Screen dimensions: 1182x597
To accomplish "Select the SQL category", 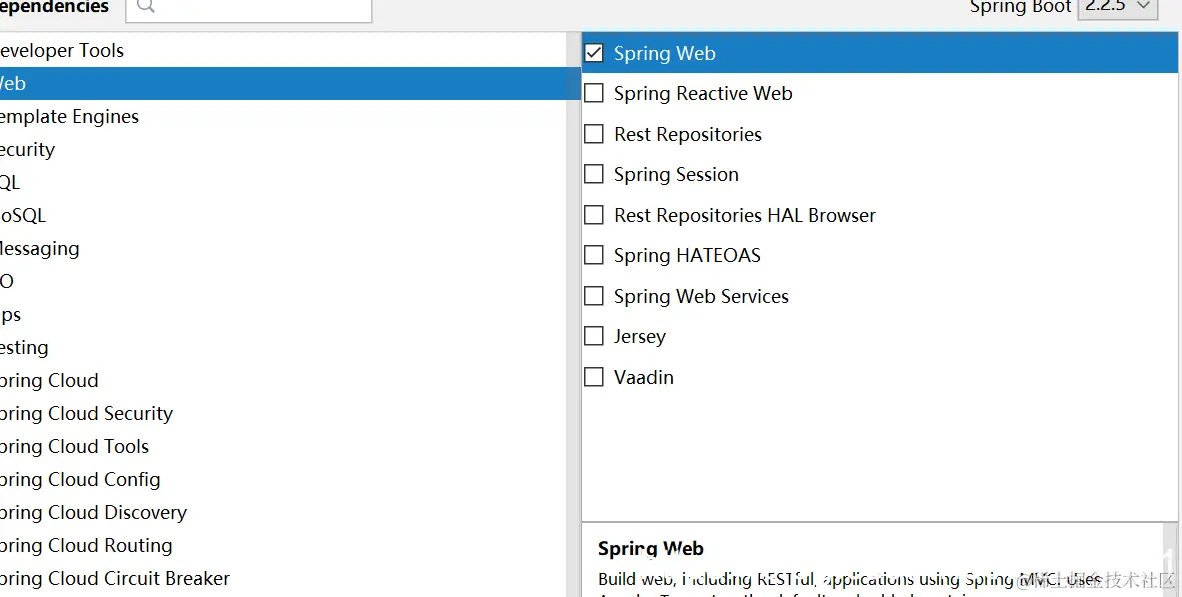I will pos(285,182).
